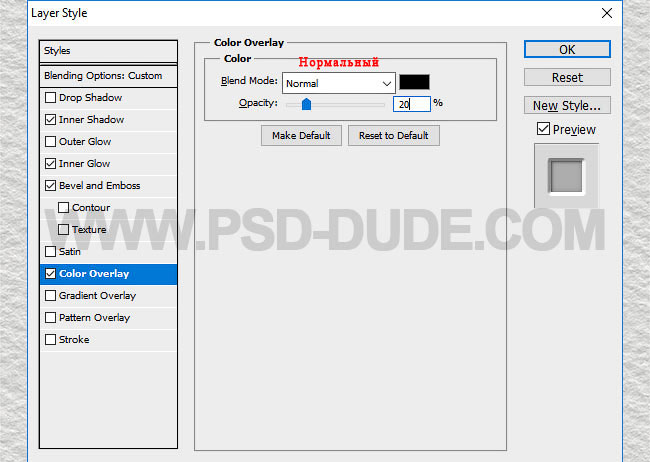The width and height of the screenshot is (650, 462).
Task: Click the style preview thumbnail
Action: pos(566,176)
